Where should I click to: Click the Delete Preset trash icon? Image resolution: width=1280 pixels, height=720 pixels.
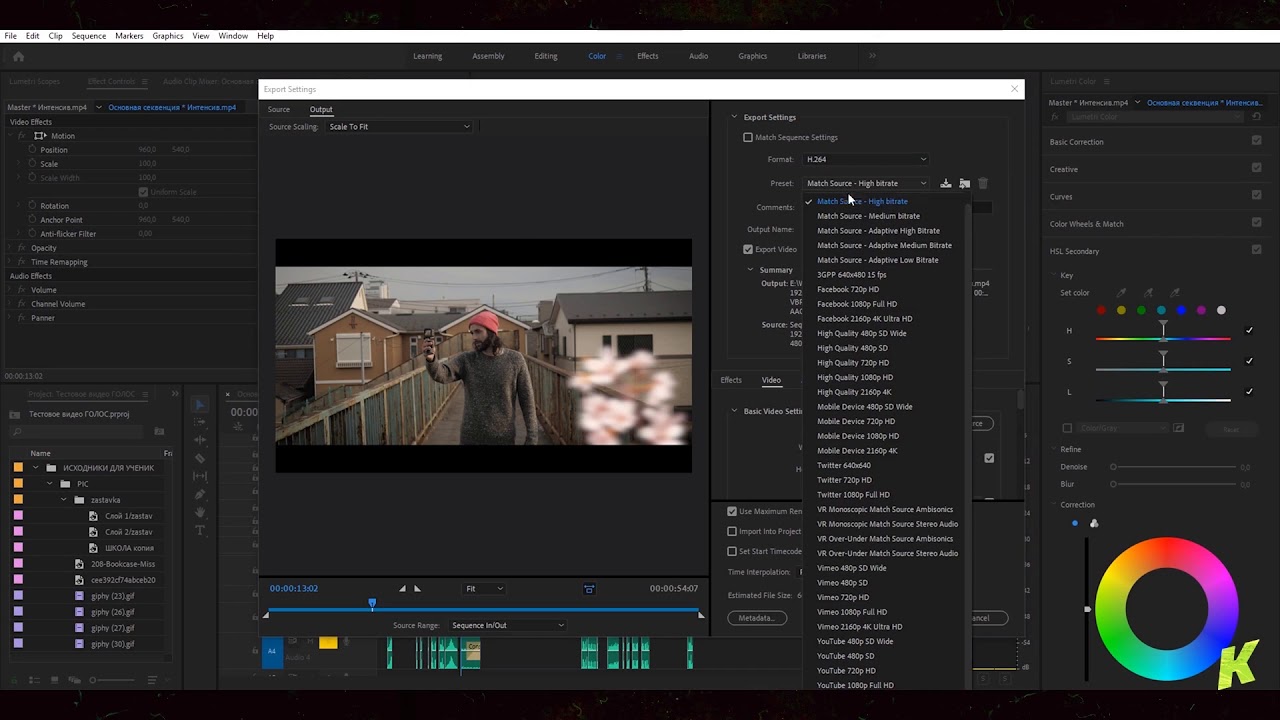(x=983, y=183)
